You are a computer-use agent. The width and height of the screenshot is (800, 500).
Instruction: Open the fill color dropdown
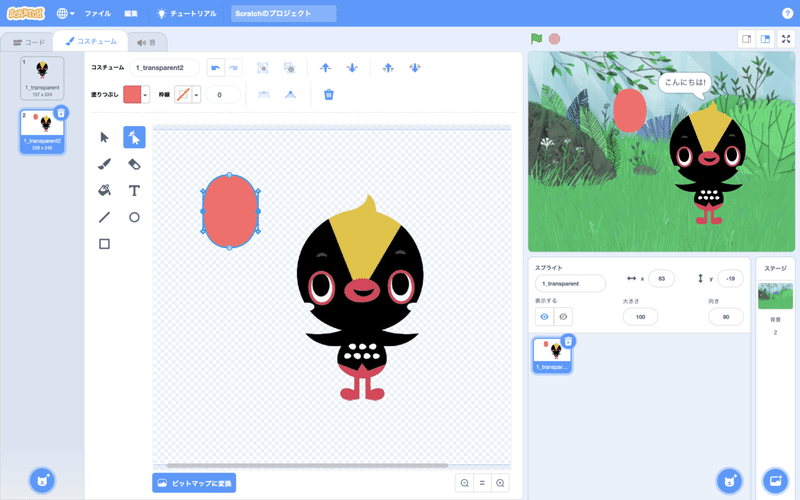(x=145, y=94)
